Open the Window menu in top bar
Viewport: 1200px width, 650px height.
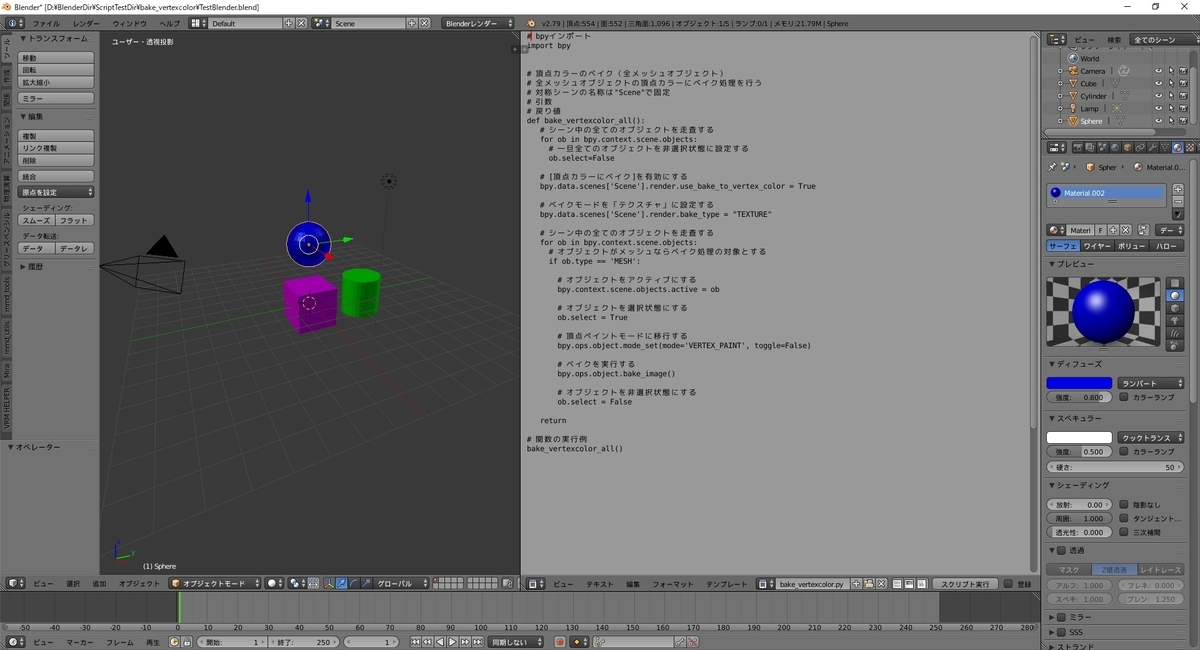[x=129, y=23]
